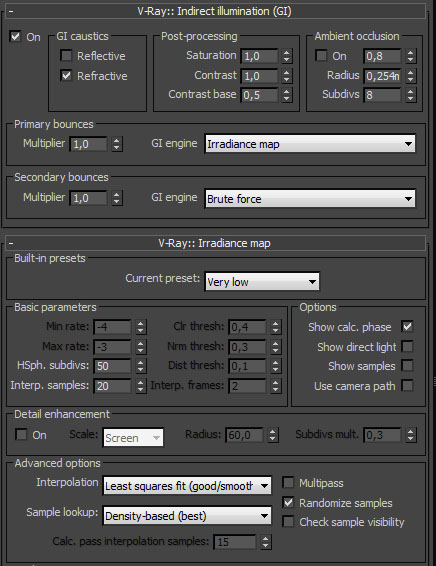Adjust the Nrm thresh spinner
Viewport: 436px width, 566px height.
(275, 347)
